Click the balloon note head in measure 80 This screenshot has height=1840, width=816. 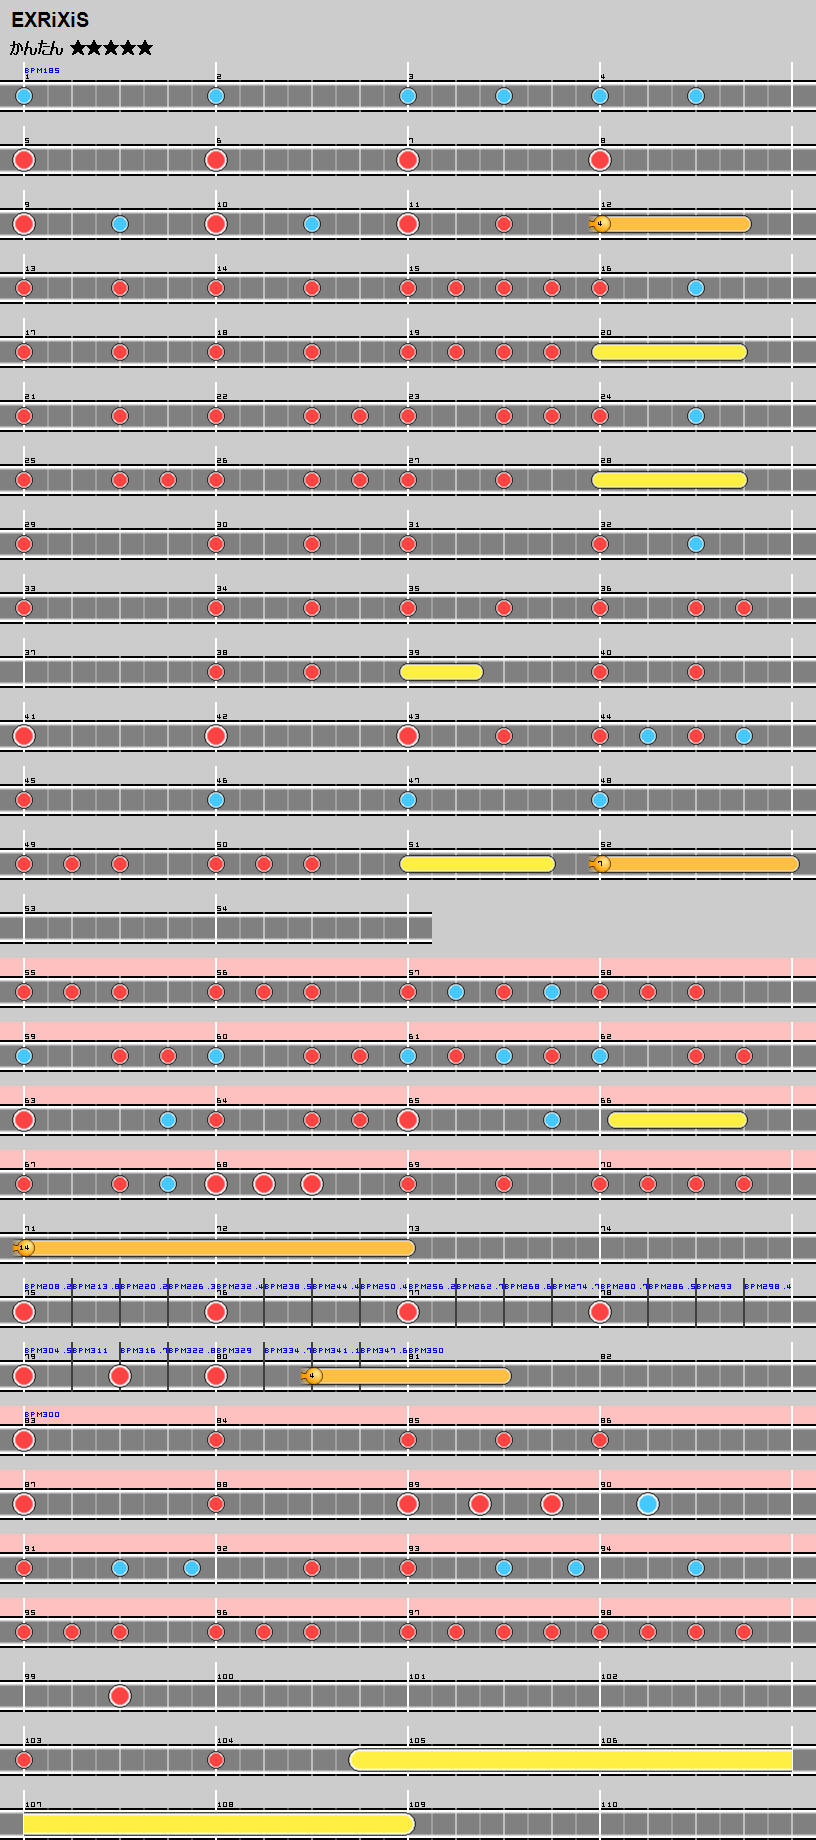click(x=313, y=1376)
